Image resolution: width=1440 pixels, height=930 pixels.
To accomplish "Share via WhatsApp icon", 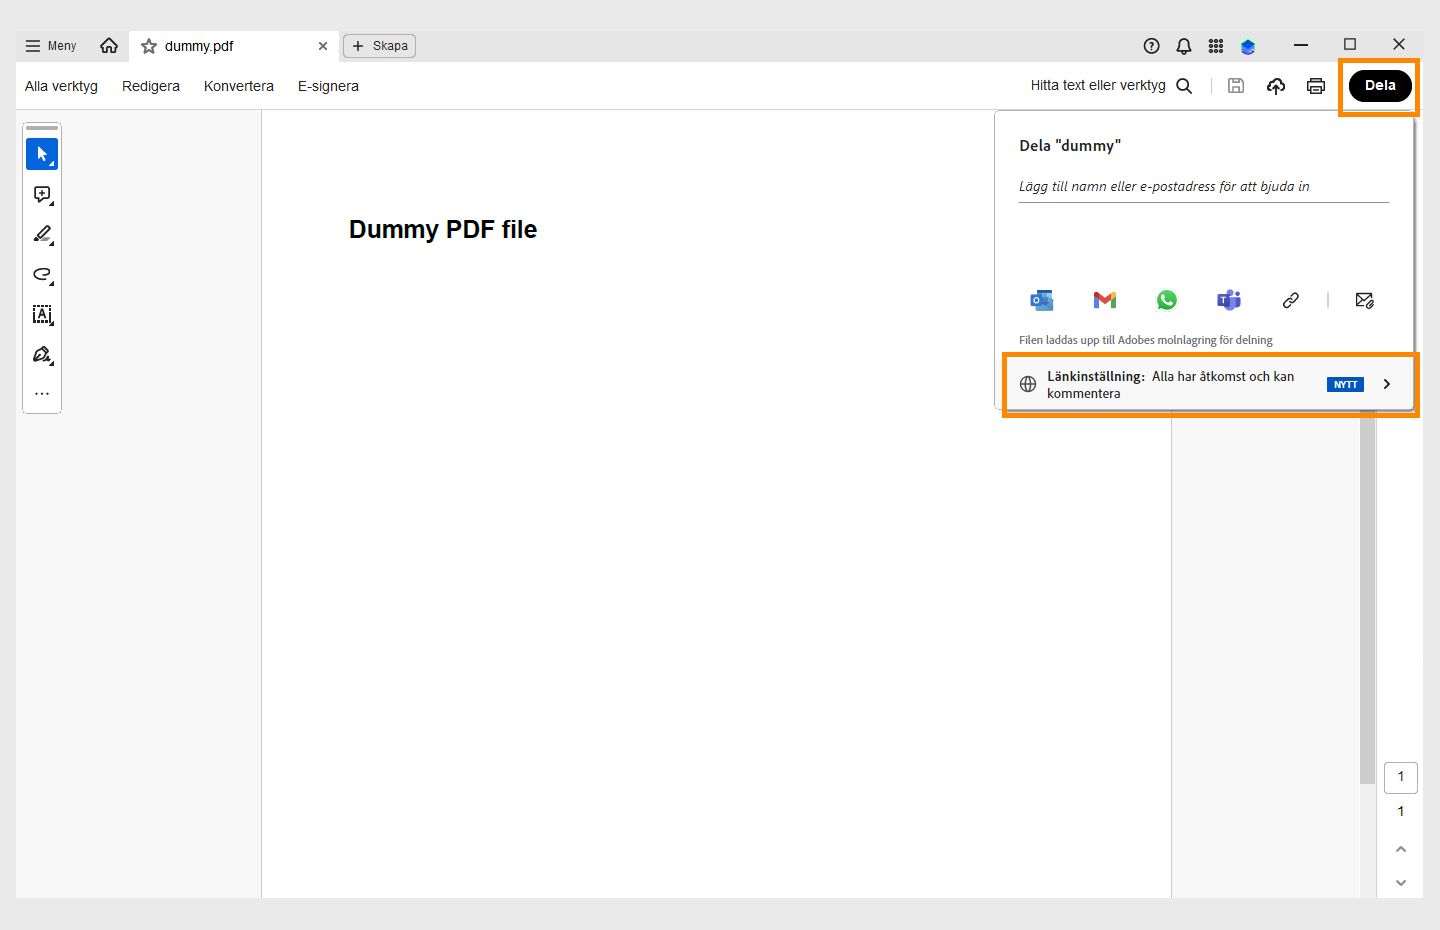I will pyautogui.click(x=1167, y=300).
